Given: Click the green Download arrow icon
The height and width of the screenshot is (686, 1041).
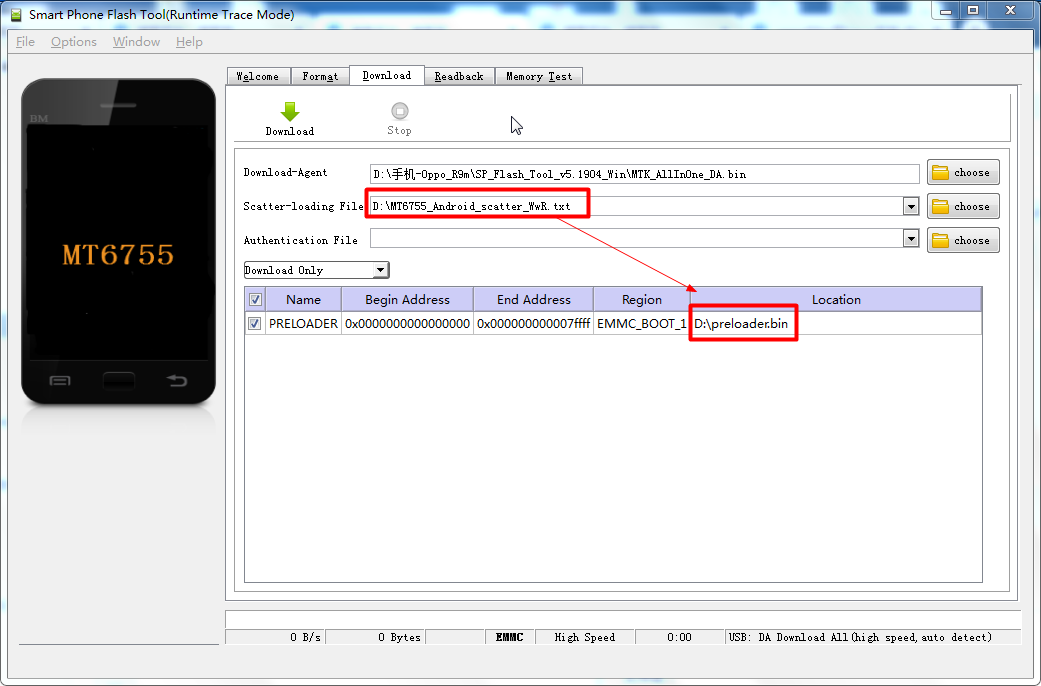Looking at the screenshot, I should coord(290,112).
